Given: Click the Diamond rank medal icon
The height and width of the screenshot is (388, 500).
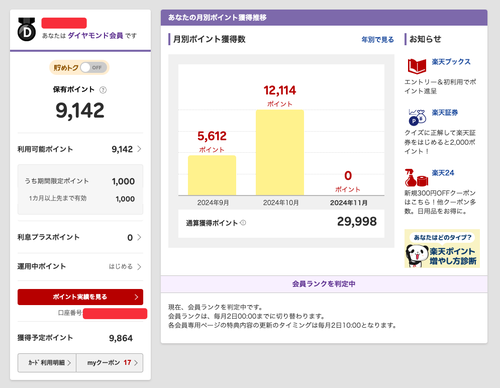Looking at the screenshot, I should pyautogui.click(x=26, y=29).
